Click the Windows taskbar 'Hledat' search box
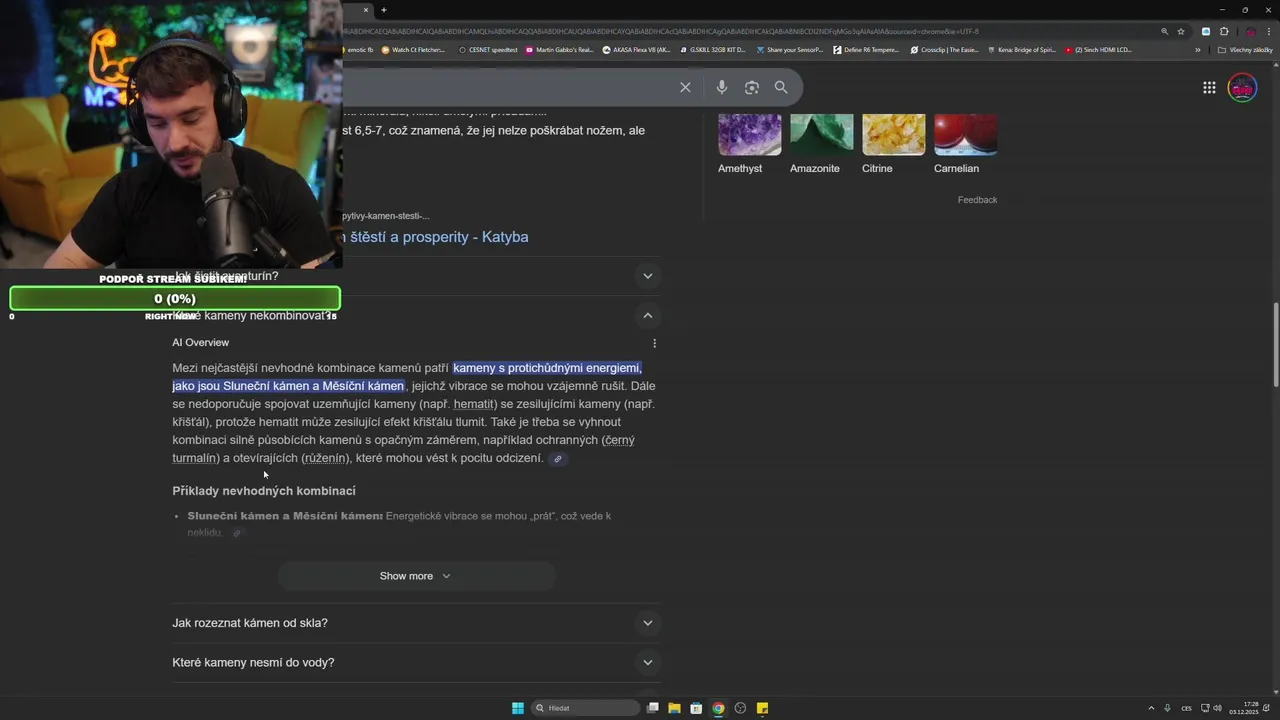Image resolution: width=1280 pixels, height=720 pixels. (586, 708)
